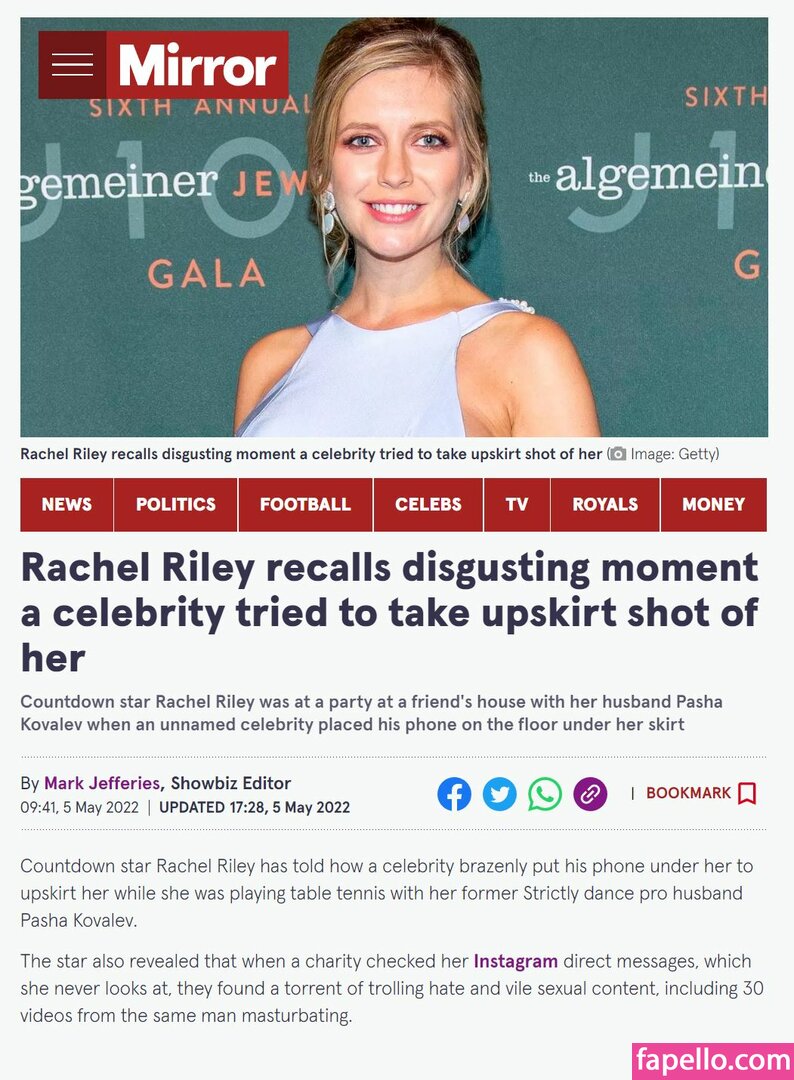Image resolution: width=794 pixels, height=1080 pixels.
Task: Follow the Instagram hyperlink in article
Action: 516,961
